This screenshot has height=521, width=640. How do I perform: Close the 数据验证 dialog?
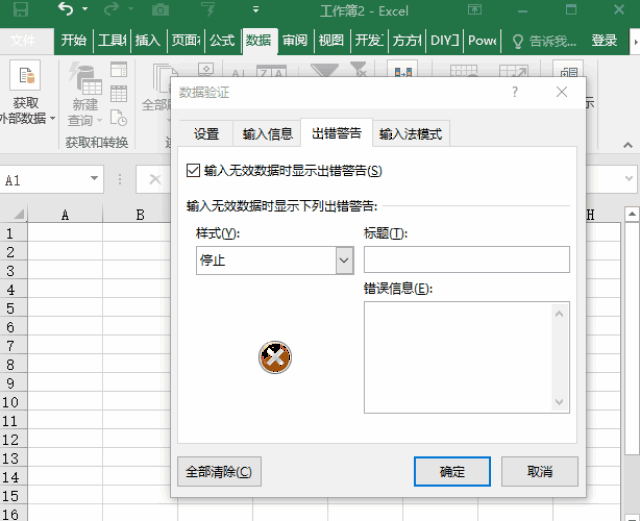[x=562, y=92]
